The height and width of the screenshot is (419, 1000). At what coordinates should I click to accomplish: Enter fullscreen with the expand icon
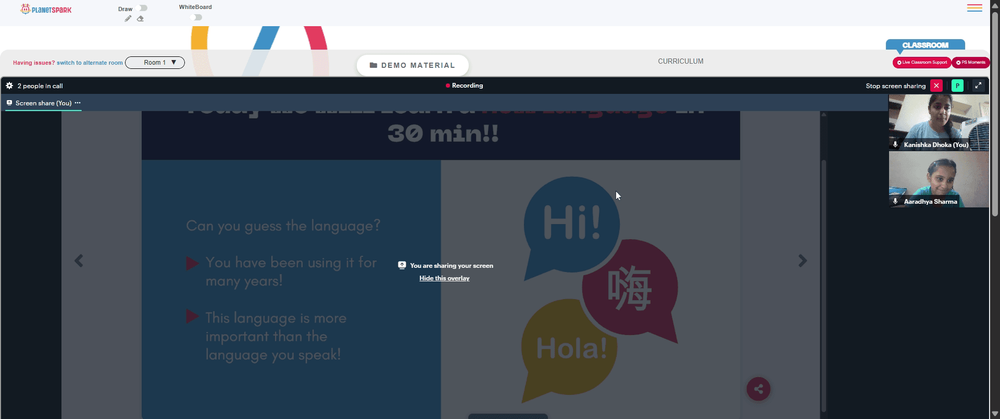[979, 85]
